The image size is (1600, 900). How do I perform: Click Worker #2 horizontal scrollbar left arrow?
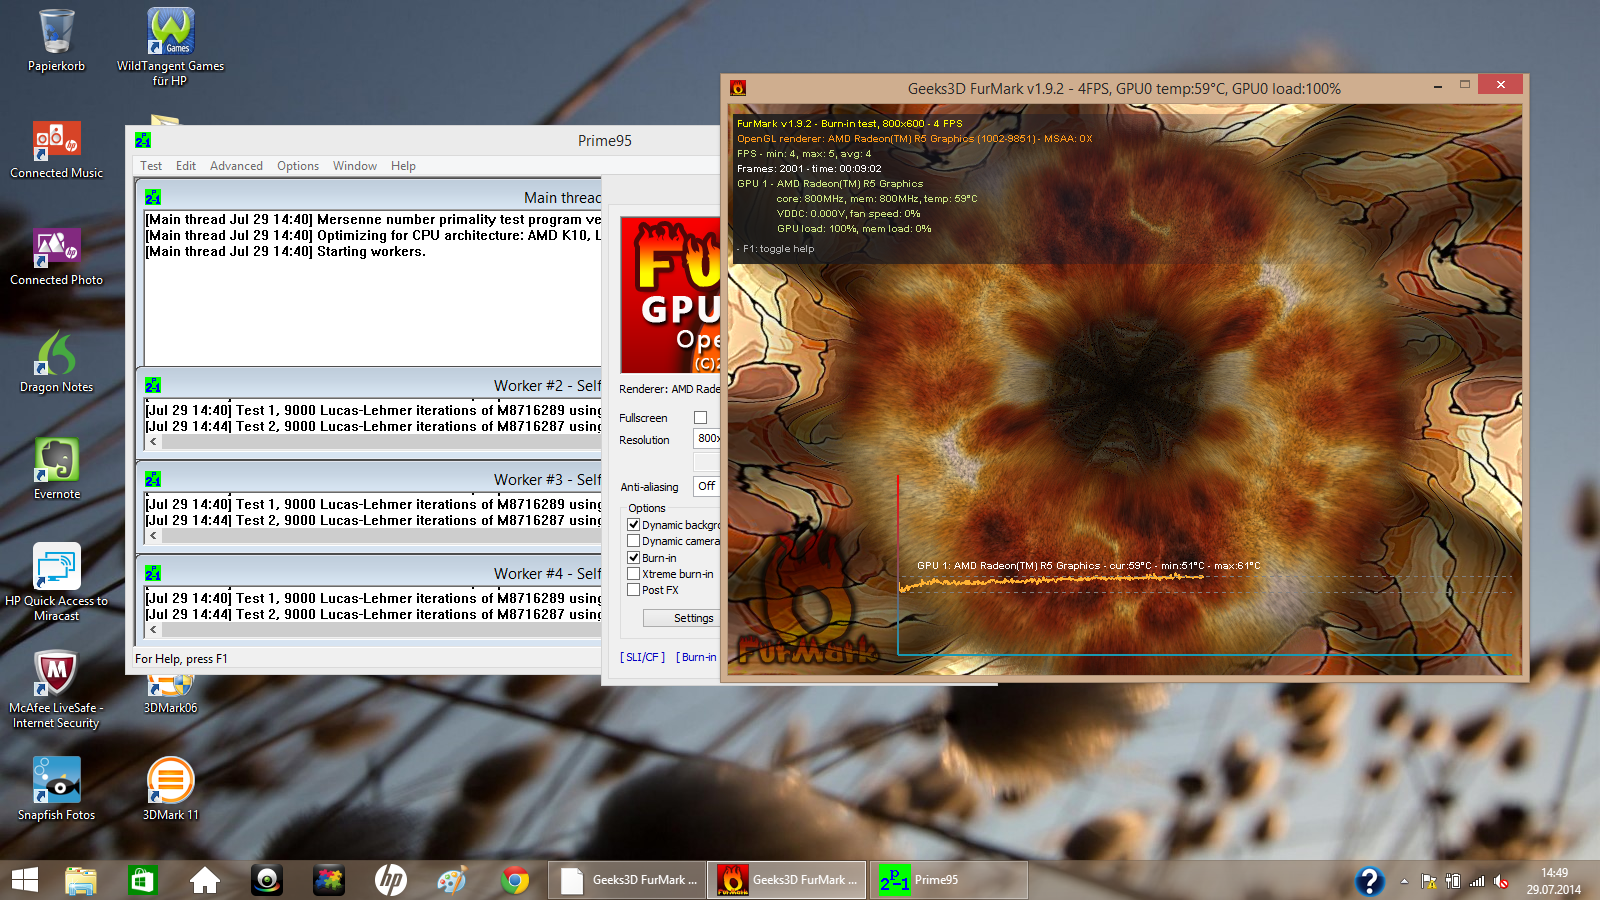(x=153, y=441)
